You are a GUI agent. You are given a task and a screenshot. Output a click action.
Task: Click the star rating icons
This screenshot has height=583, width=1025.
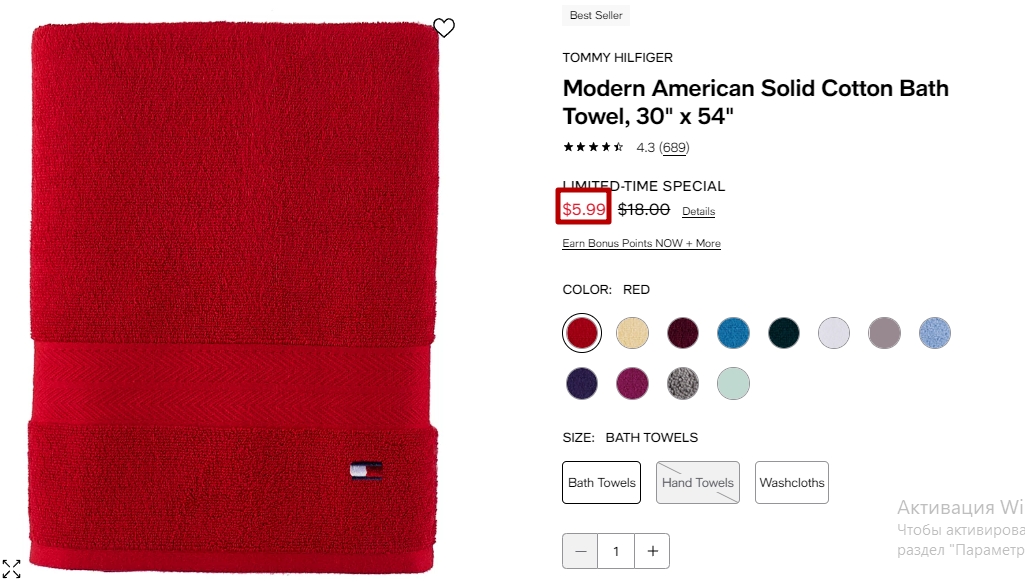point(594,147)
